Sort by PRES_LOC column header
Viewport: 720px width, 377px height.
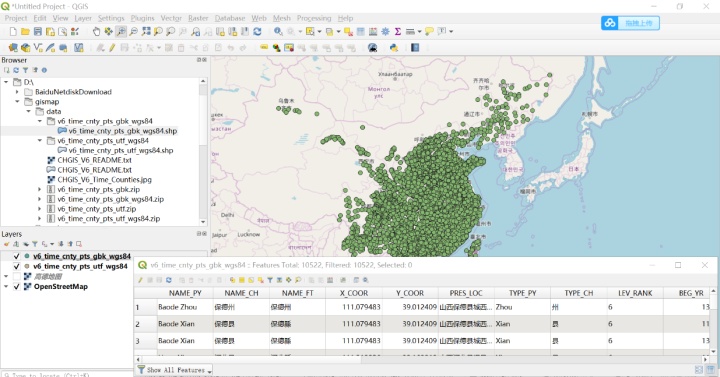(466, 293)
